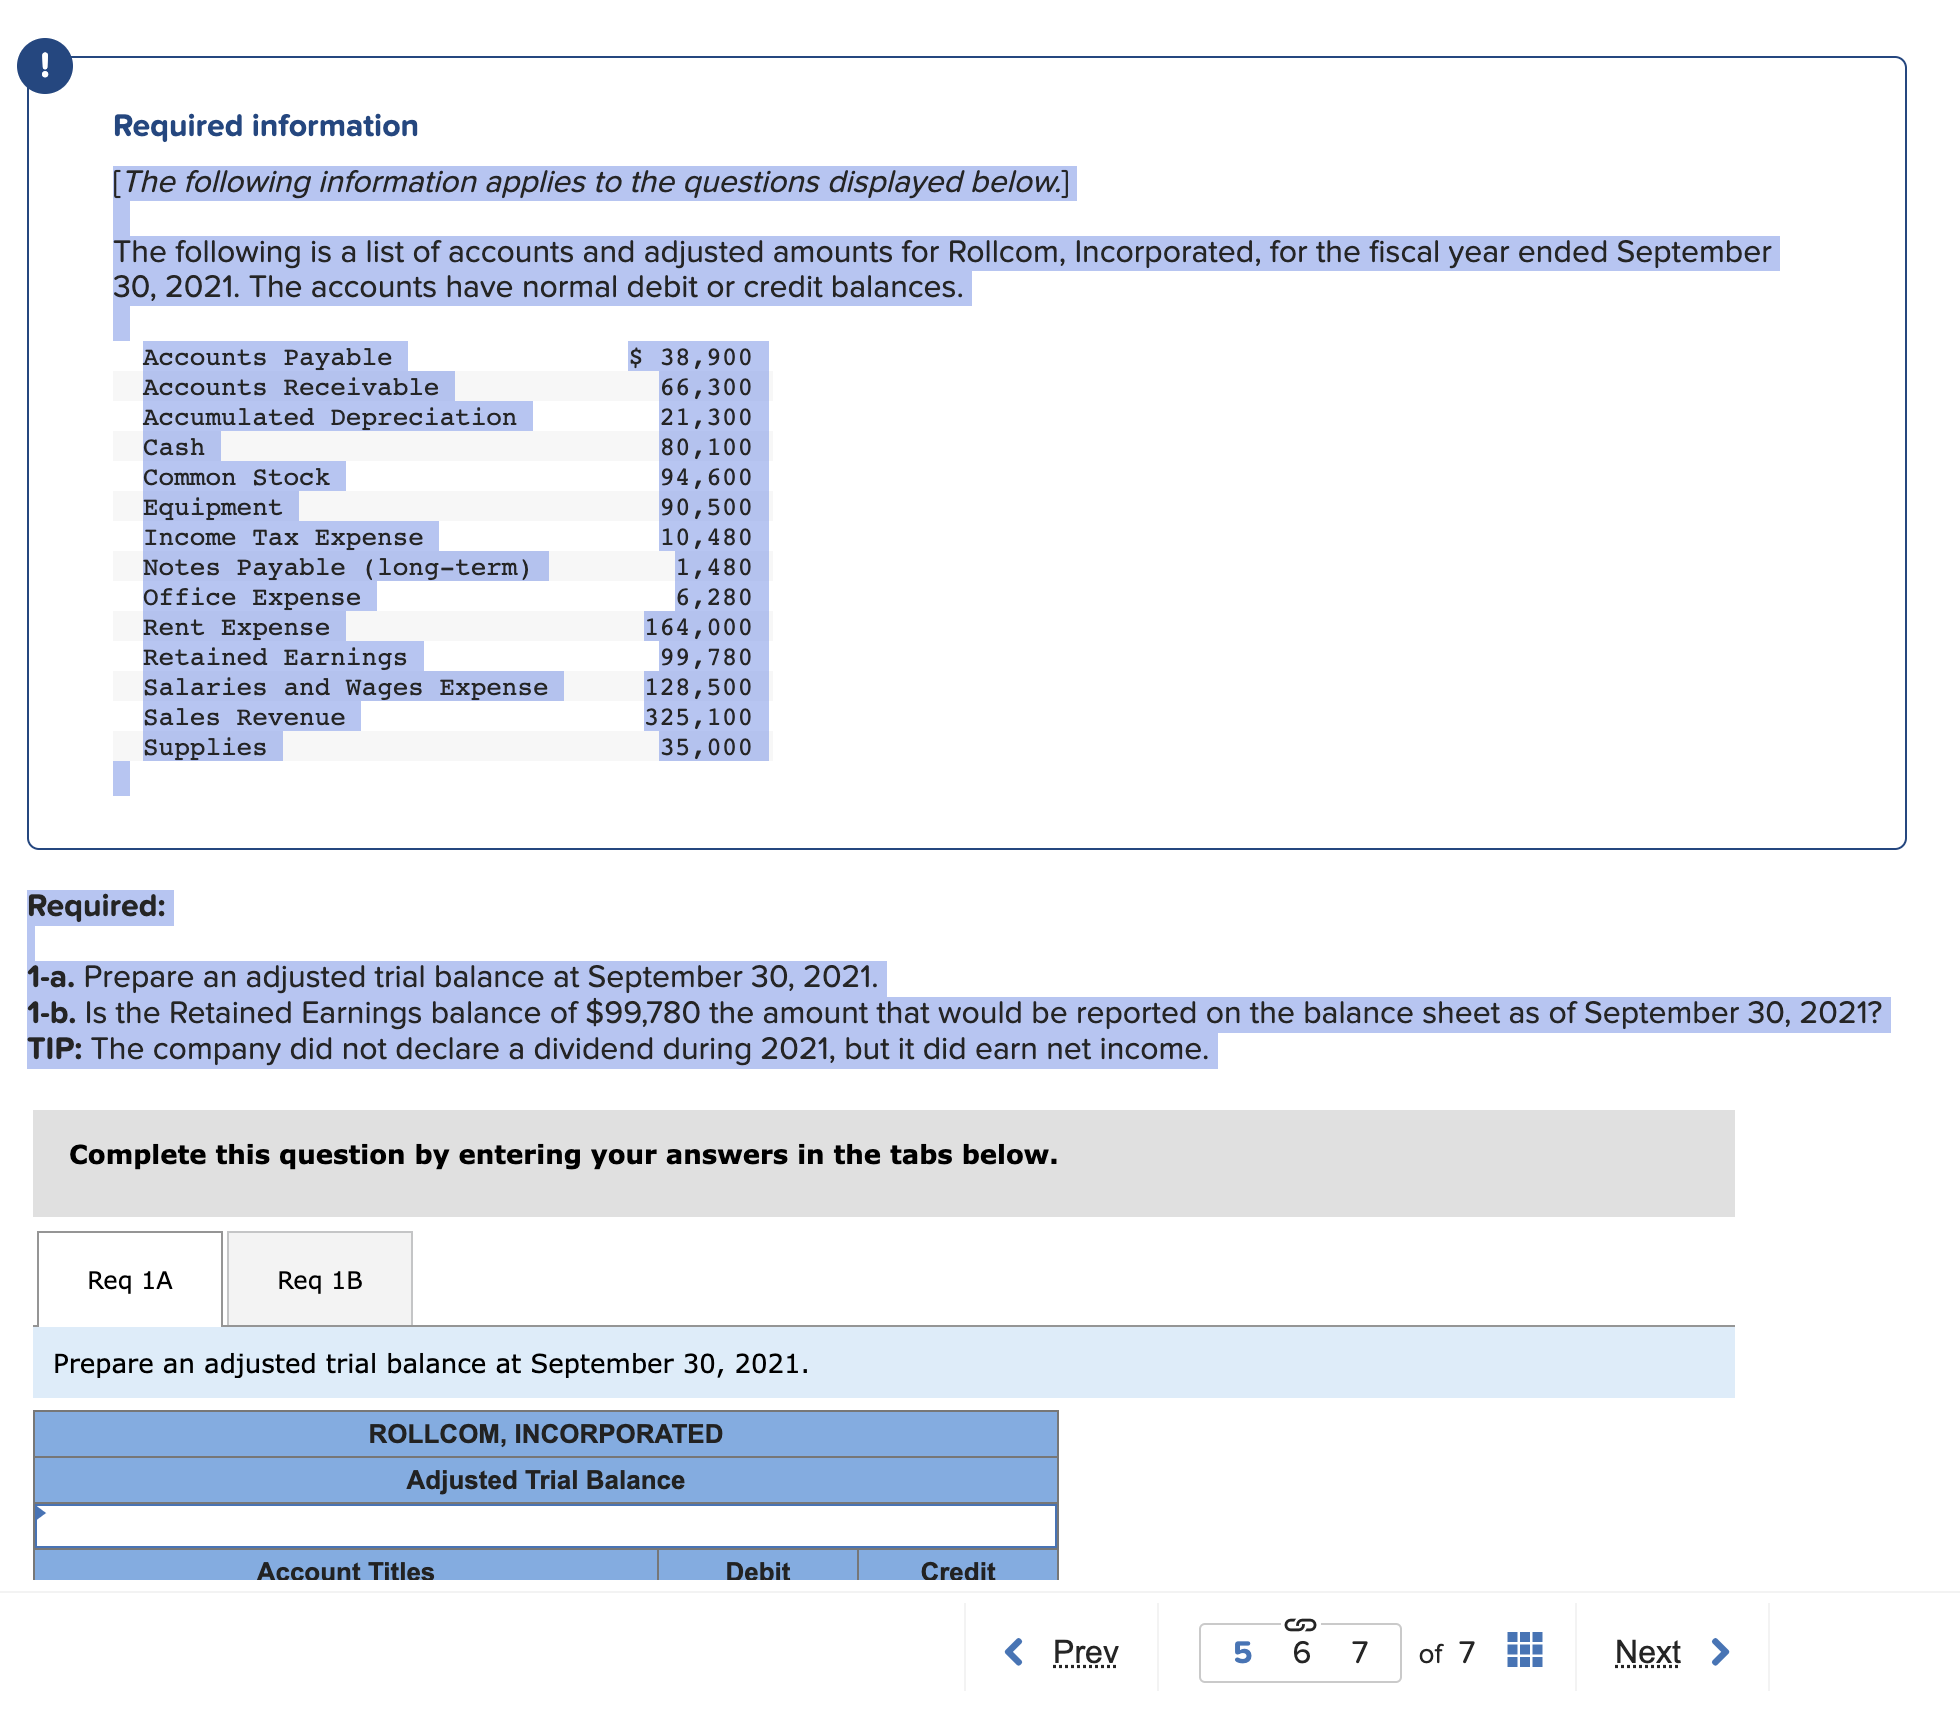Jump to question 7
The height and width of the screenshot is (1709, 1960).
tap(1359, 1652)
